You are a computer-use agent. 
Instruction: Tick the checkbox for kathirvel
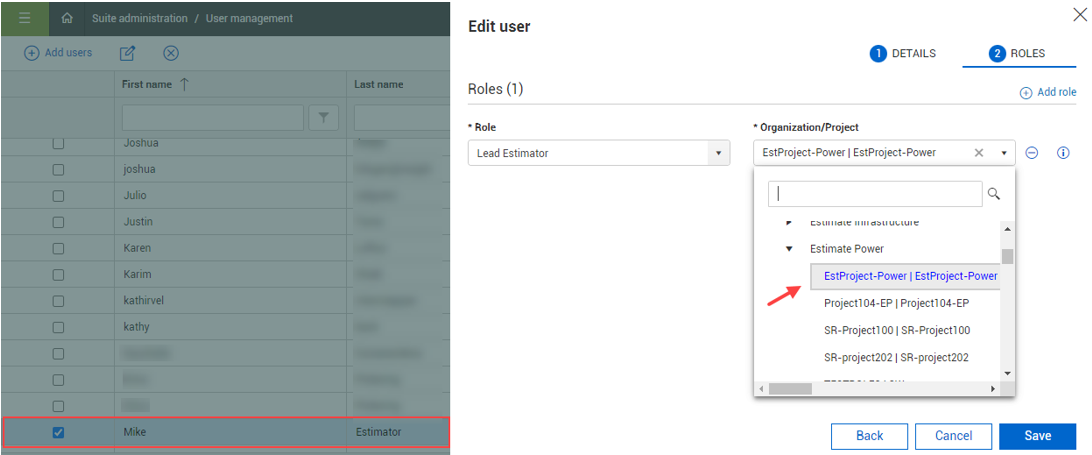(x=58, y=301)
